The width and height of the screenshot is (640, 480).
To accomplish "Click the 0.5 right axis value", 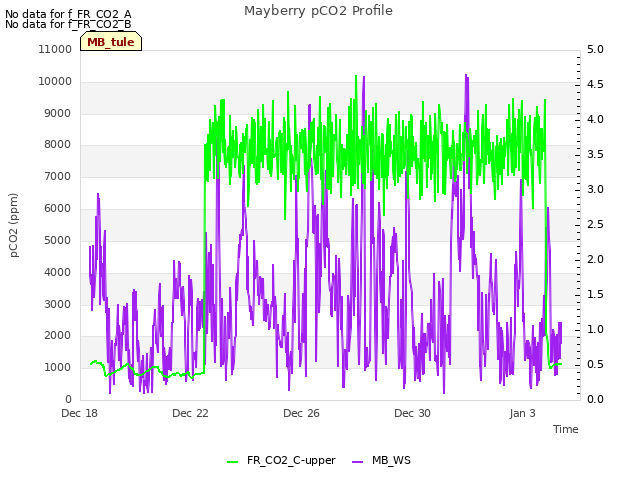I will coord(596,364).
